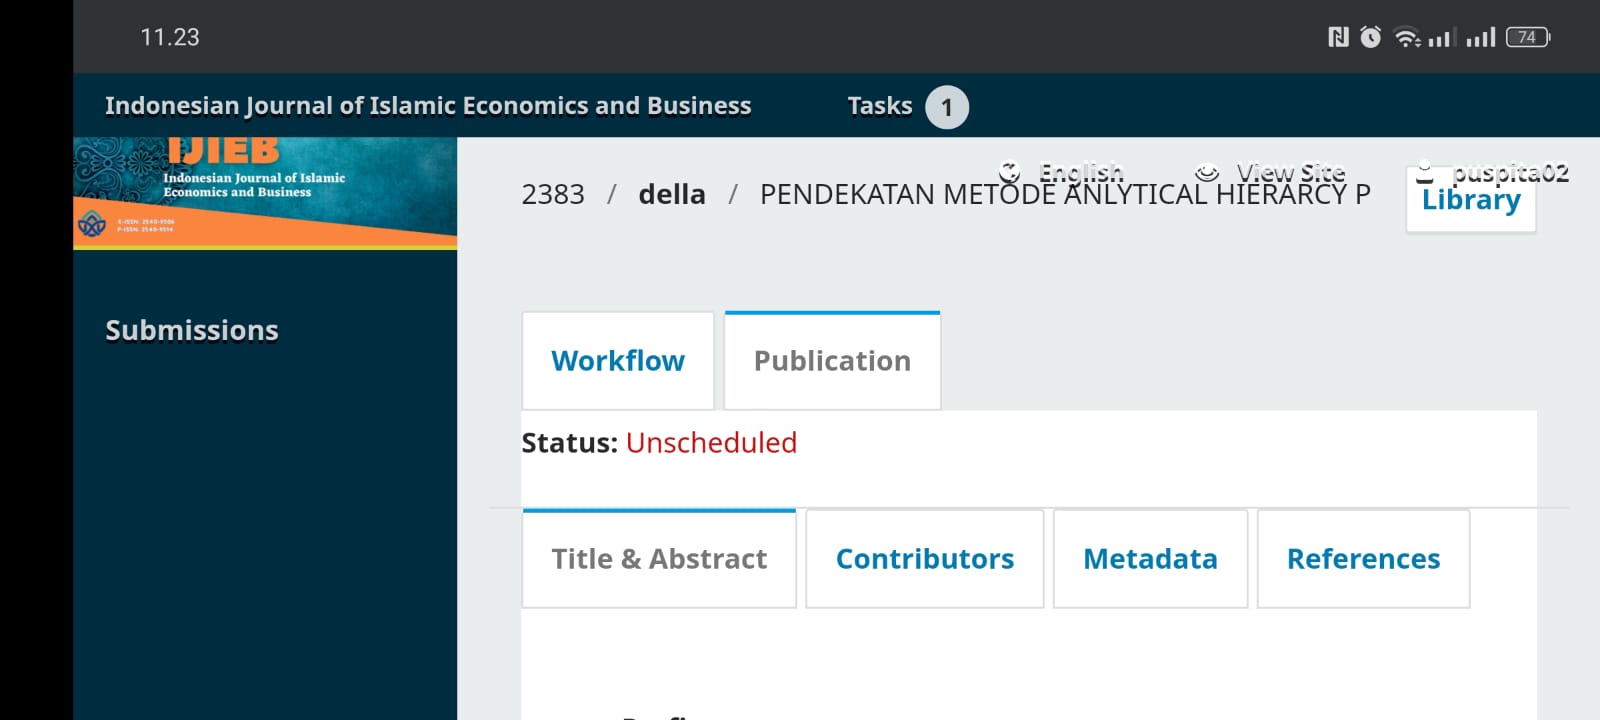Screen dimensions: 1600x720
Task: Switch to the Workflow tab
Action: (x=618, y=361)
